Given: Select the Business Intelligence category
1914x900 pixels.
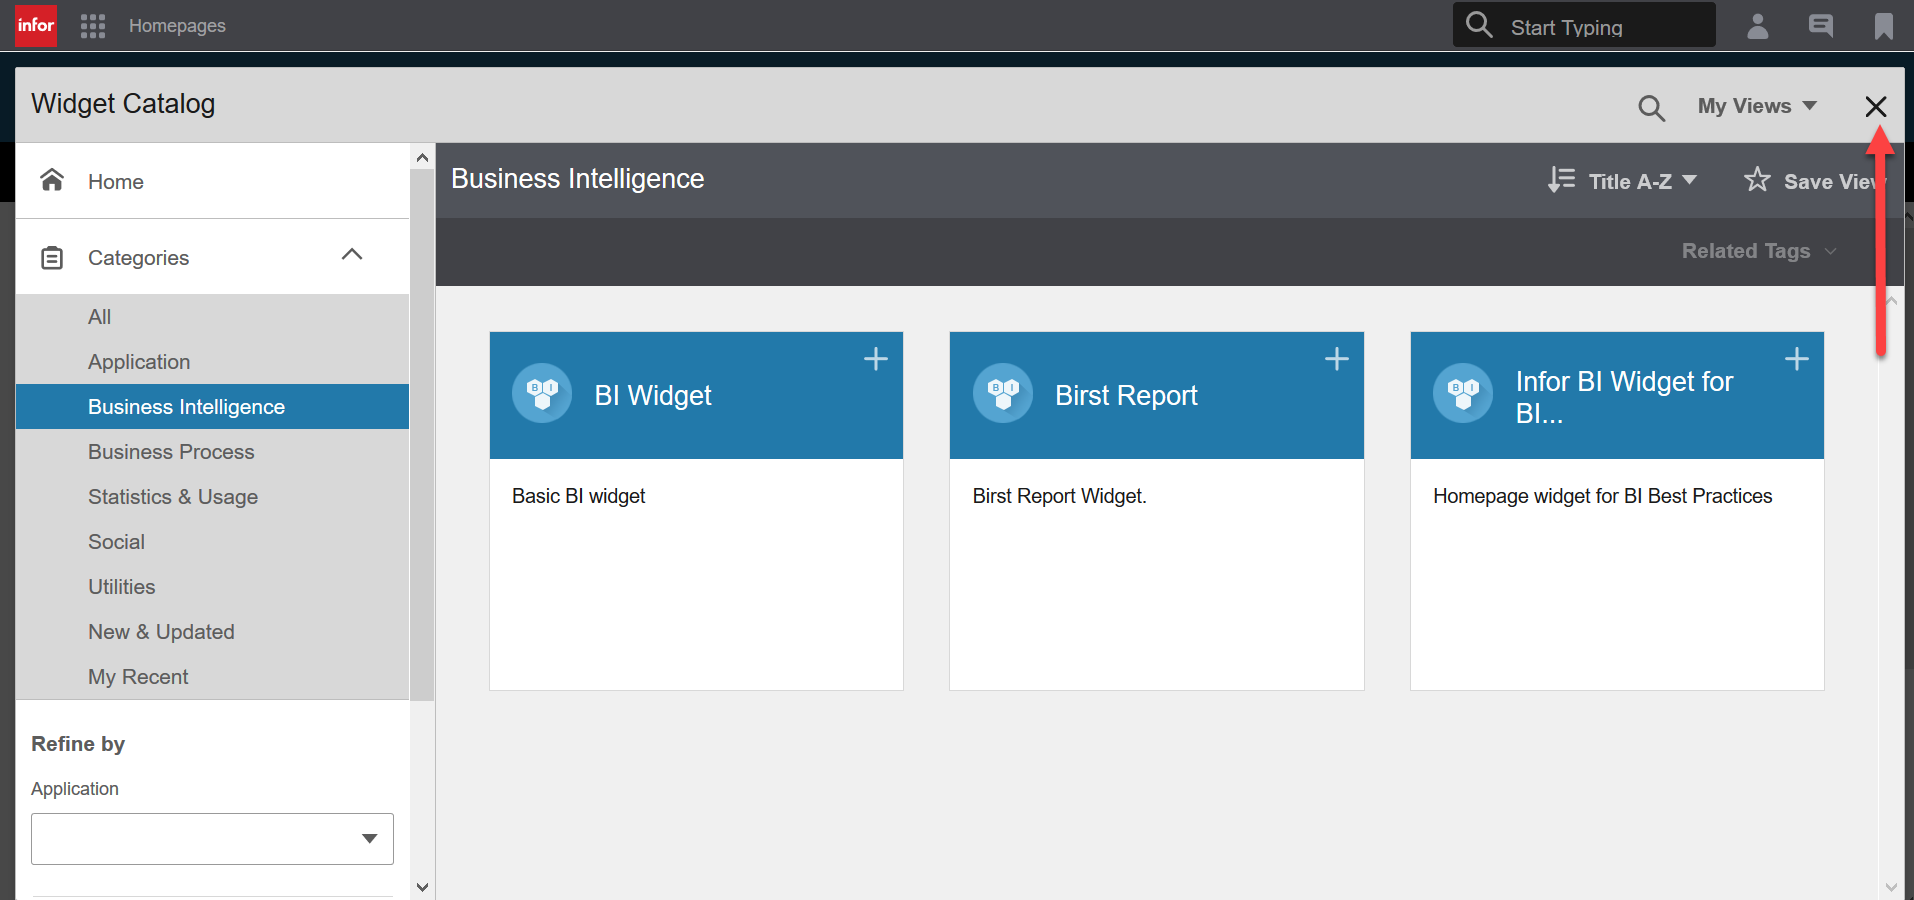Looking at the screenshot, I should pos(212,407).
